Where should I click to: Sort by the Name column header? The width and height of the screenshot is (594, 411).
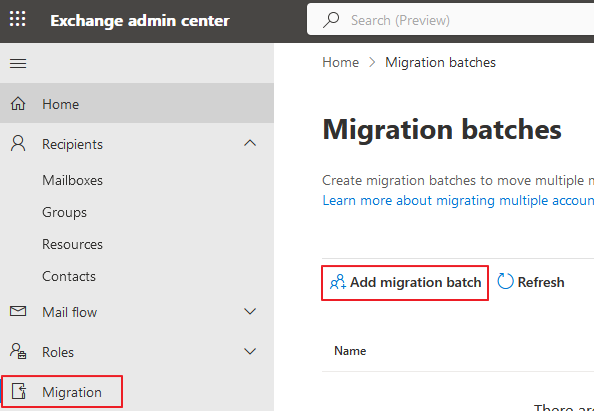point(350,351)
